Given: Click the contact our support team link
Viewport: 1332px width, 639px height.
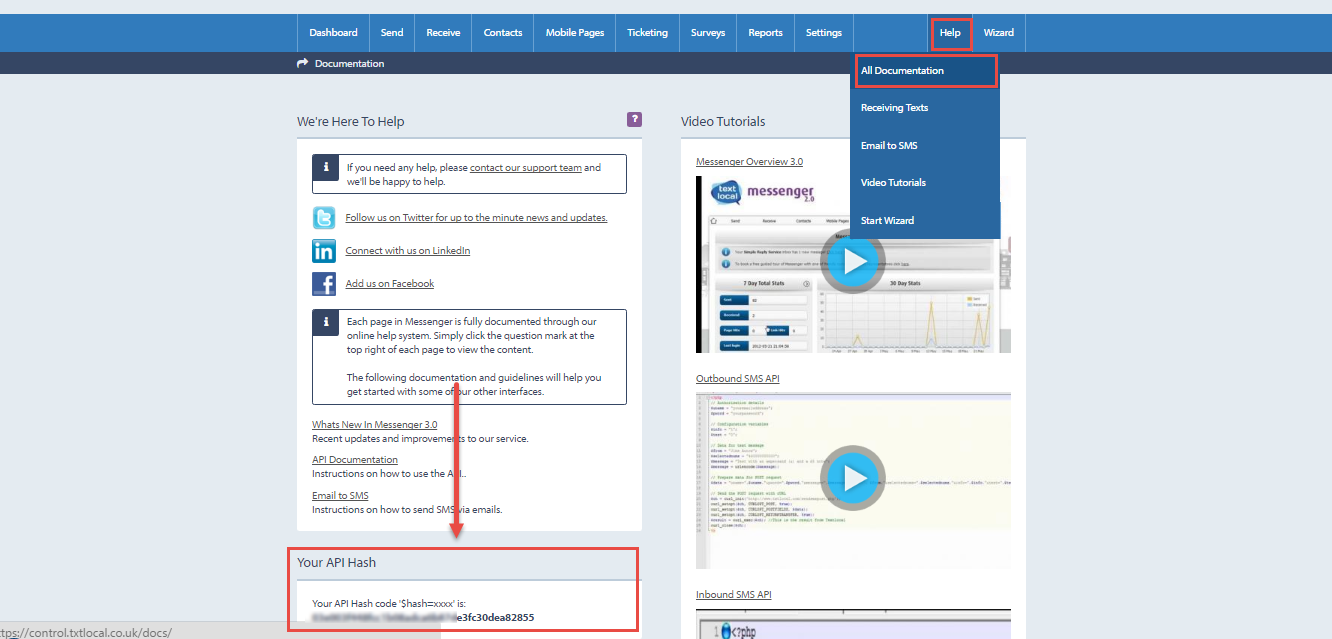Looking at the screenshot, I should (x=525, y=168).
